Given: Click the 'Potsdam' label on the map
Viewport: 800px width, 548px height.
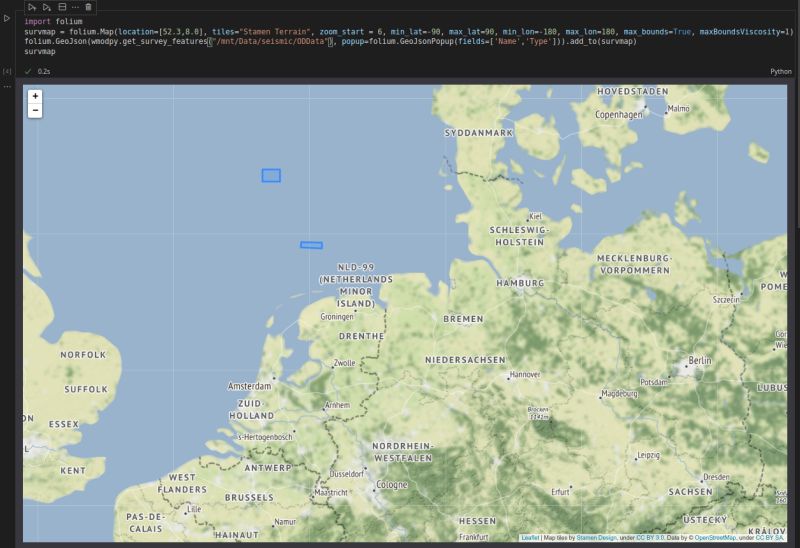Looking at the screenshot, I should [x=654, y=382].
